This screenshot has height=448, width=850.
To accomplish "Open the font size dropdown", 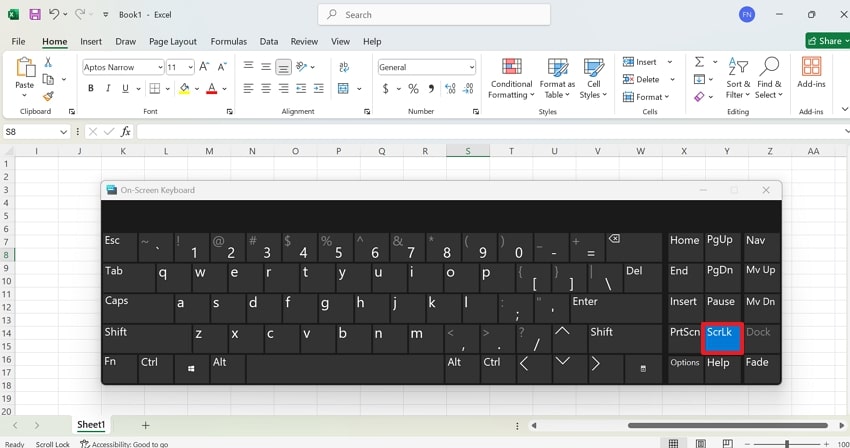I will tap(190, 67).
